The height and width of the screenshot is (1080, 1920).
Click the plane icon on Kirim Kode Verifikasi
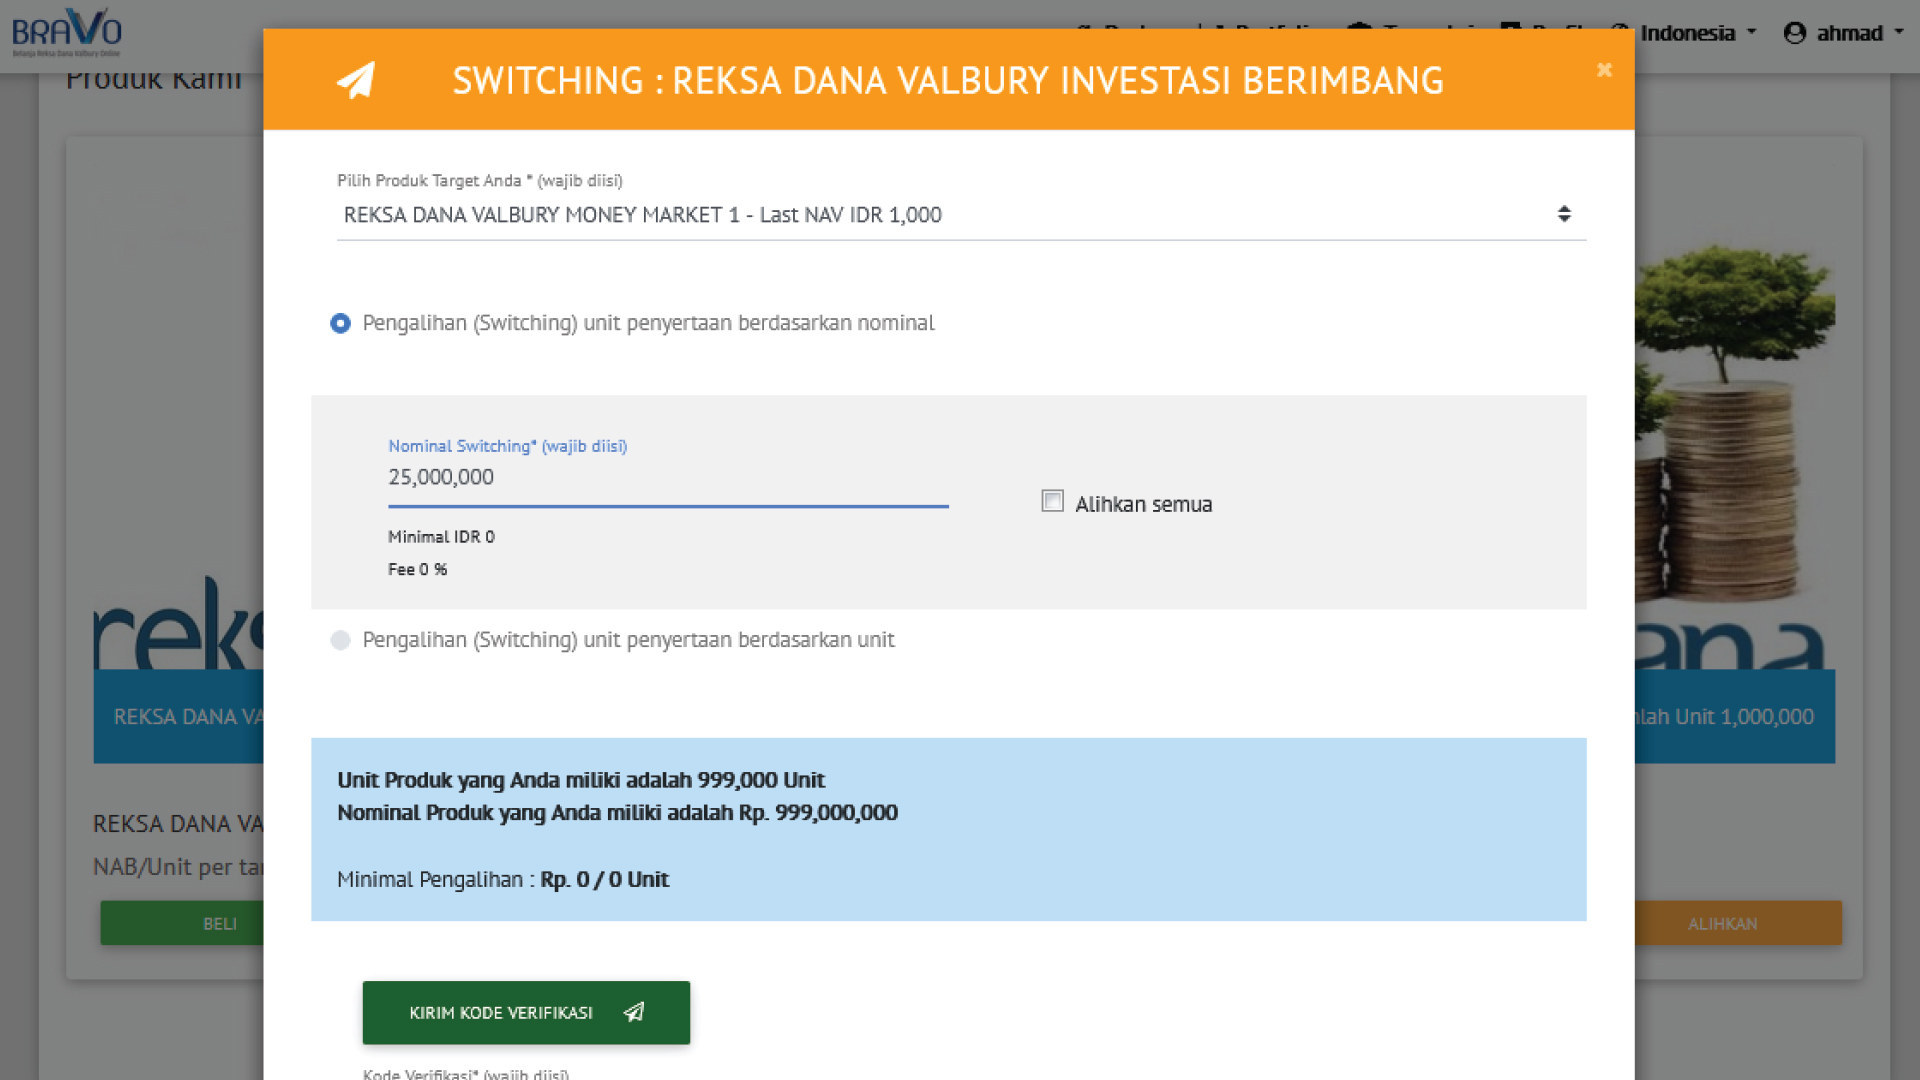pos(634,1012)
